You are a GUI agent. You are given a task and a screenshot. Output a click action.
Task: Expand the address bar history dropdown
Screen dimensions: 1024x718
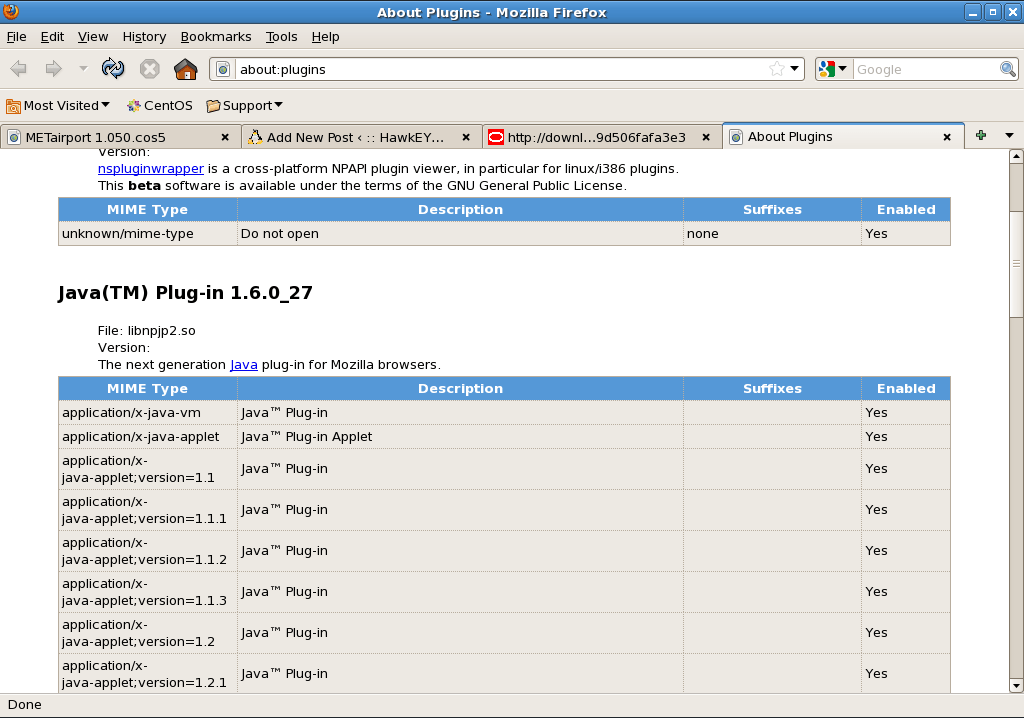tap(793, 69)
